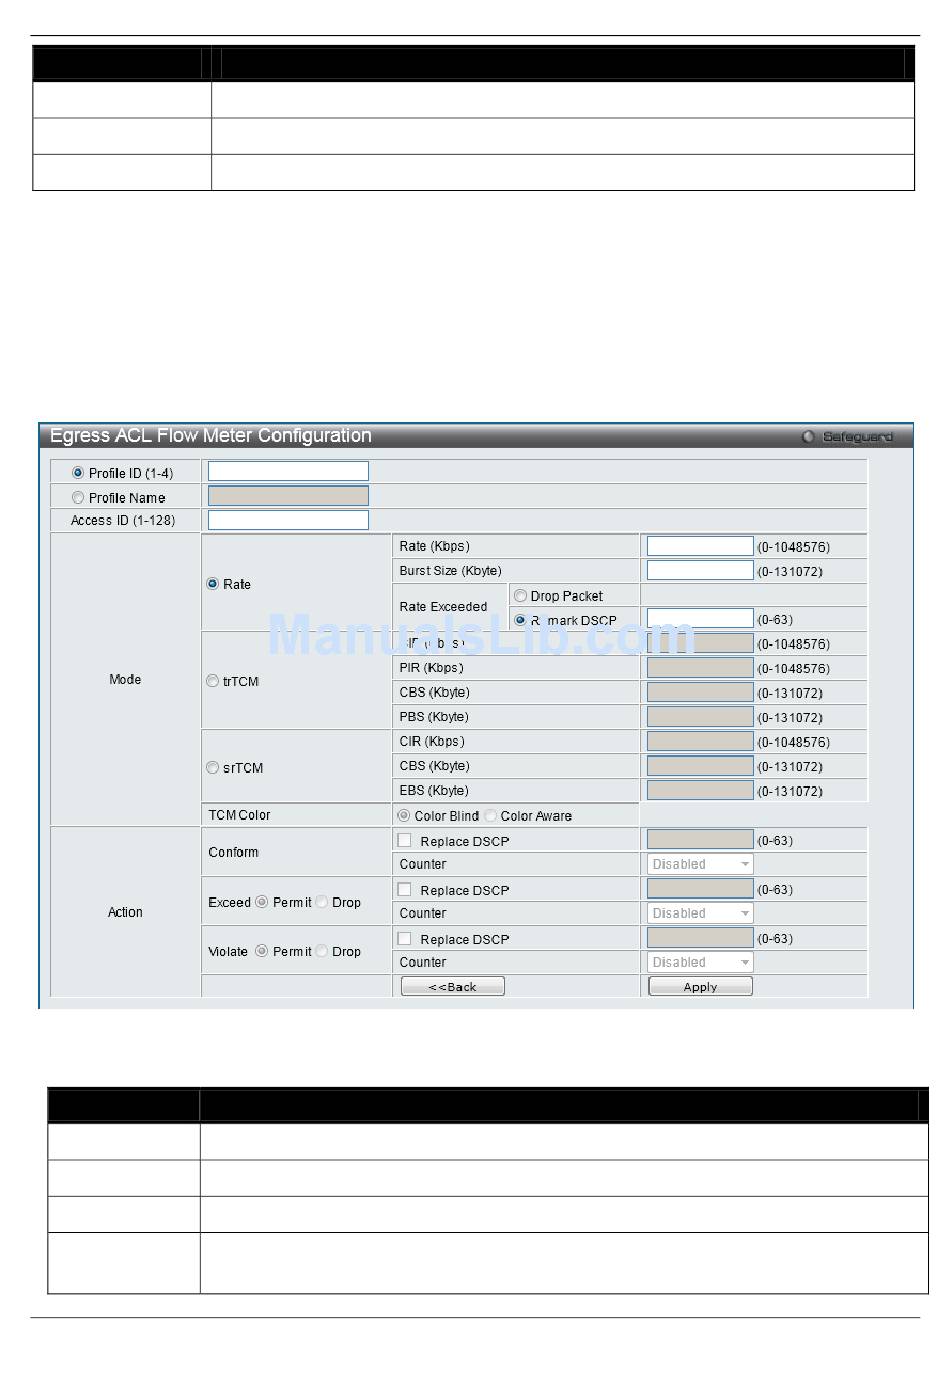Click the Conform label

click(234, 852)
